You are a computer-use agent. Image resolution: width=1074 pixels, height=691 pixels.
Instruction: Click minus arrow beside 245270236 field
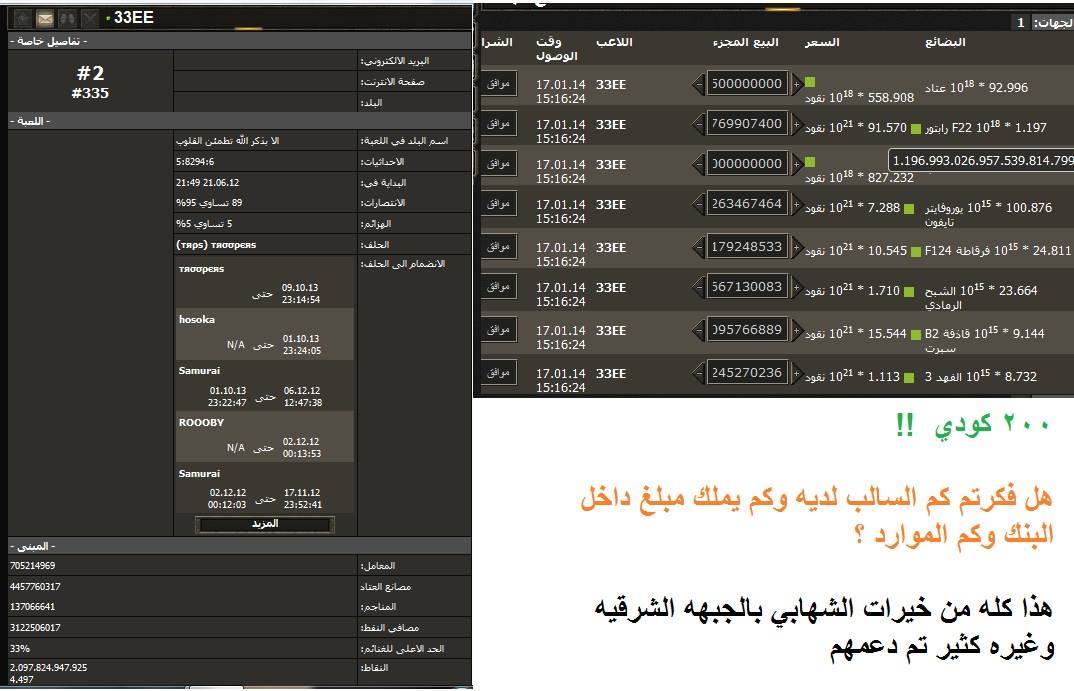click(698, 373)
